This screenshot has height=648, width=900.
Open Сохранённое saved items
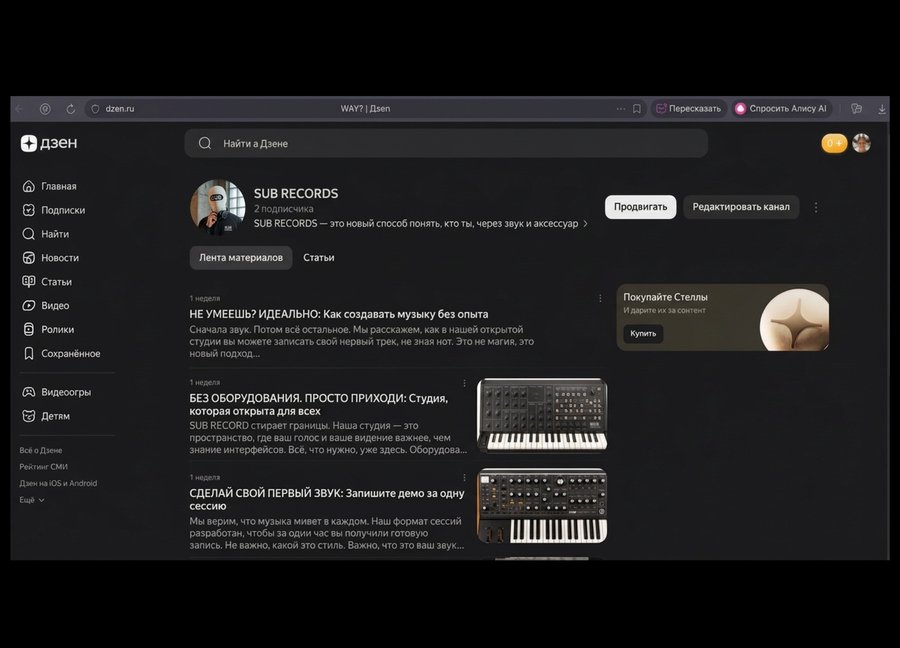tap(61, 354)
